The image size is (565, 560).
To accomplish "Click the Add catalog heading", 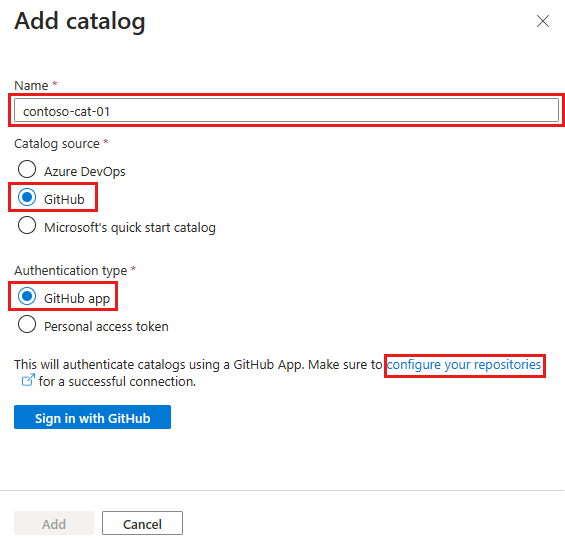I will [80, 21].
